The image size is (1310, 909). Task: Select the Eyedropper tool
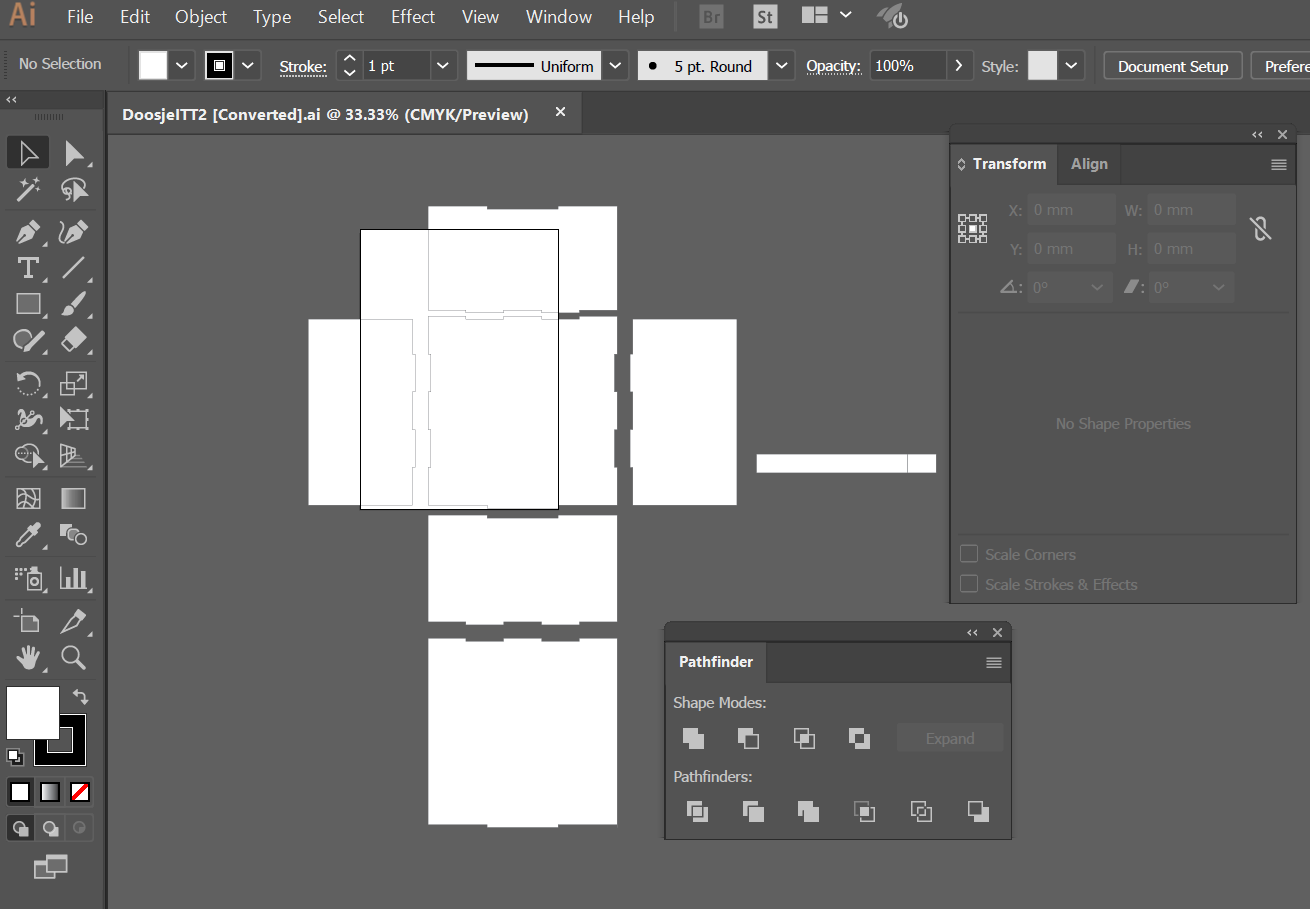pos(28,534)
